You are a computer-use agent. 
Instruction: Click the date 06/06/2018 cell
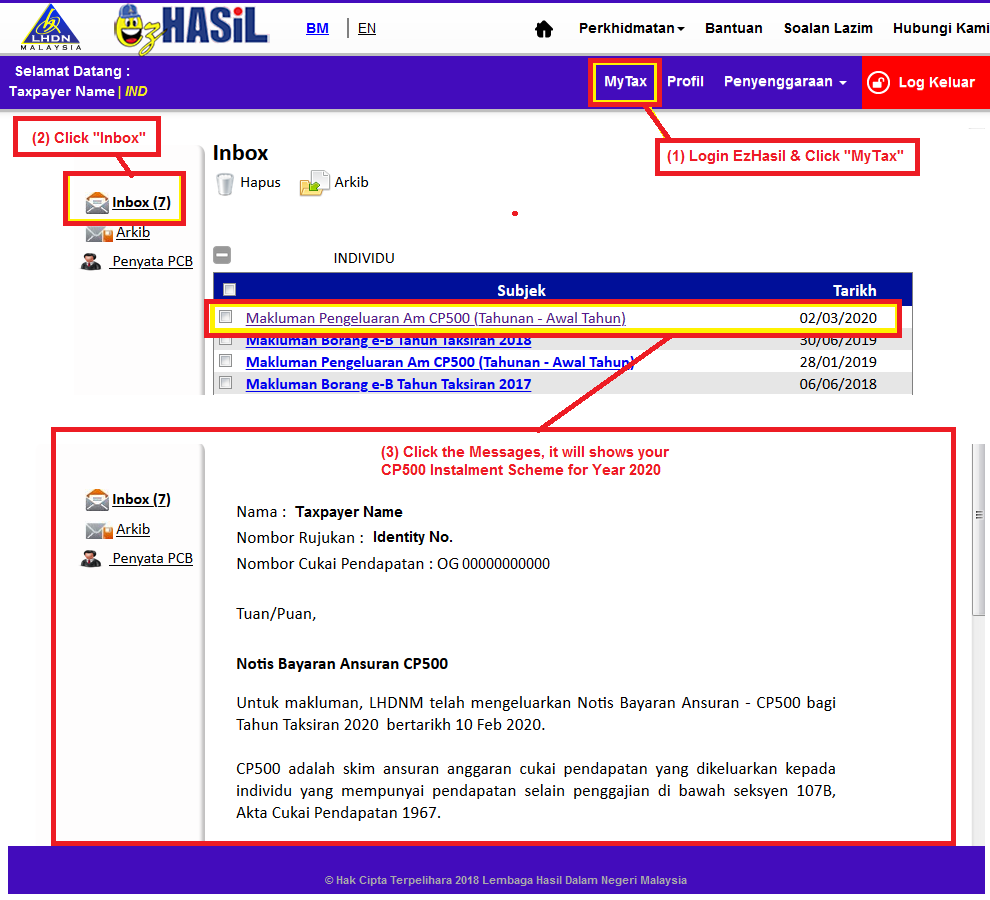tap(838, 384)
